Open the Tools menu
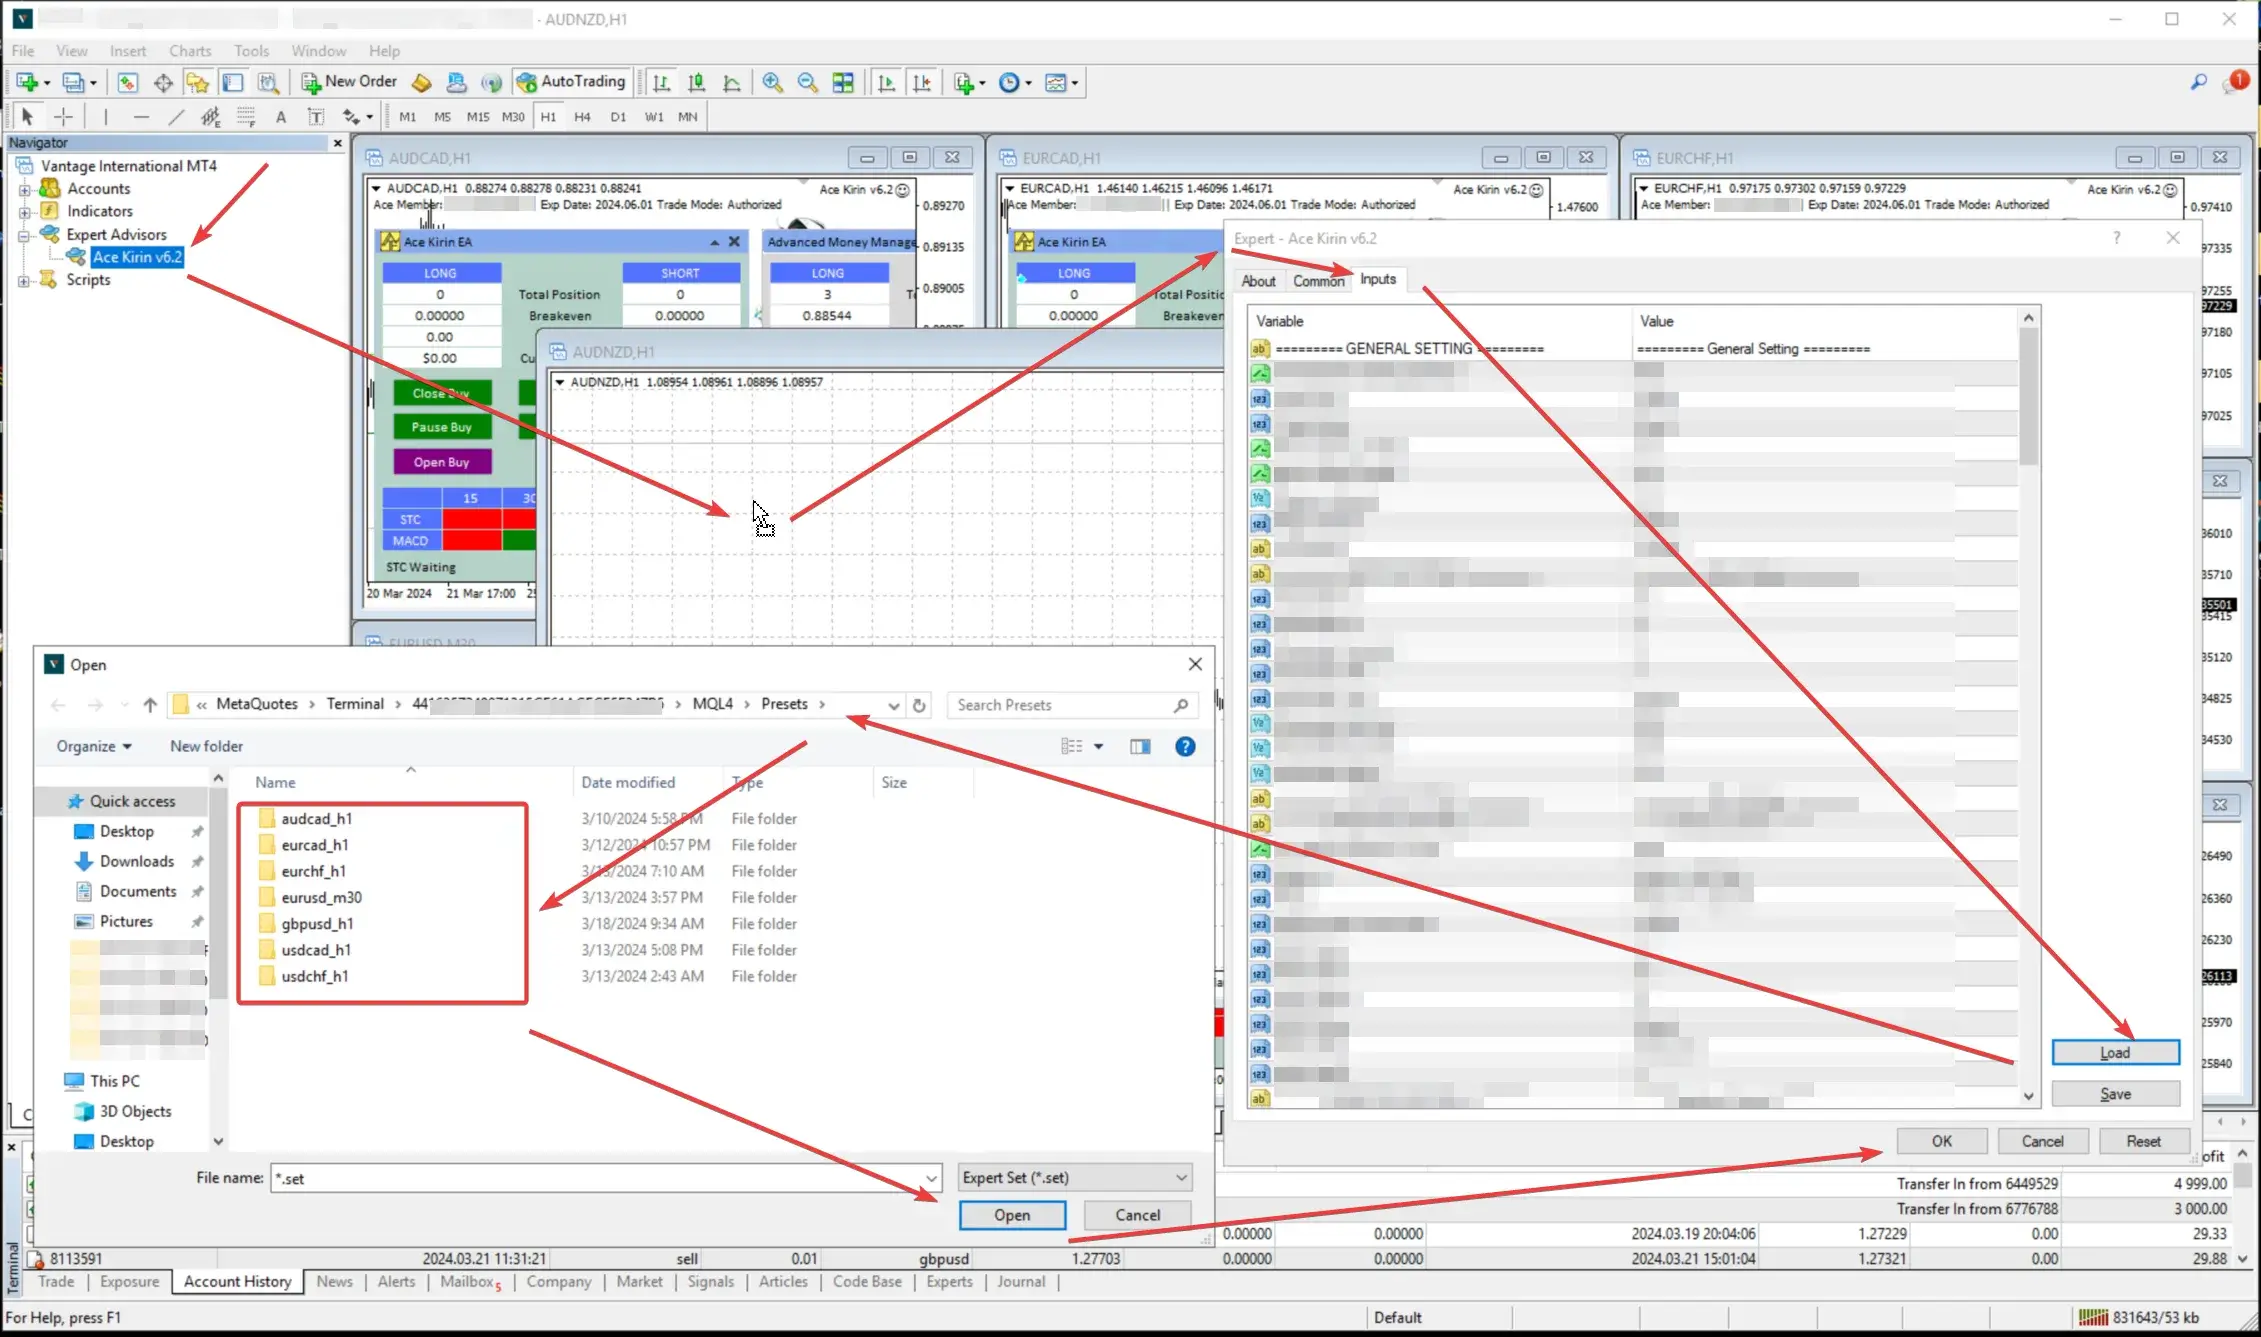The image size is (2261, 1337). pos(252,51)
